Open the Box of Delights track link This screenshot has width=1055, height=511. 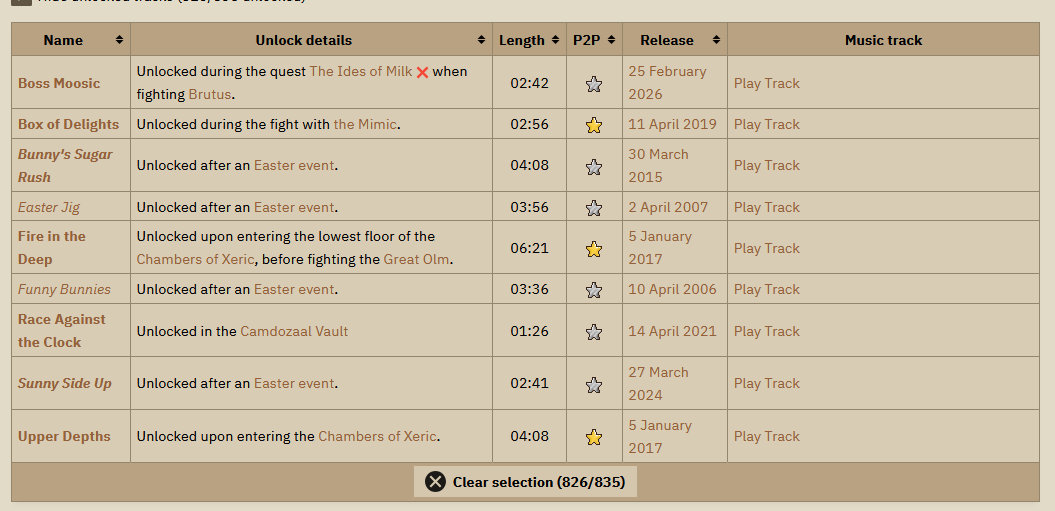[x=68, y=124]
